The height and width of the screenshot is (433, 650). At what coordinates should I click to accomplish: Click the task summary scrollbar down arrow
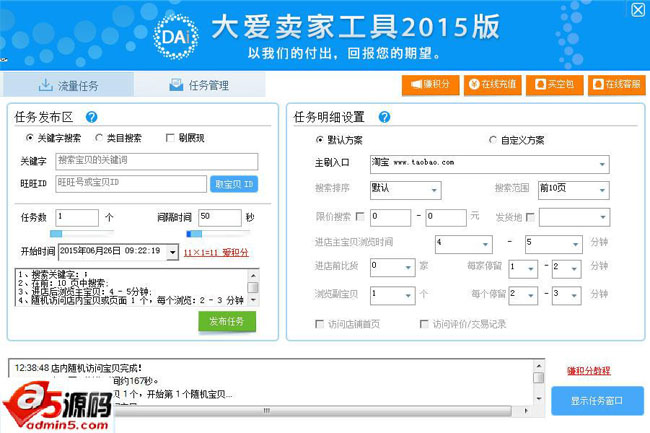pos(253,300)
